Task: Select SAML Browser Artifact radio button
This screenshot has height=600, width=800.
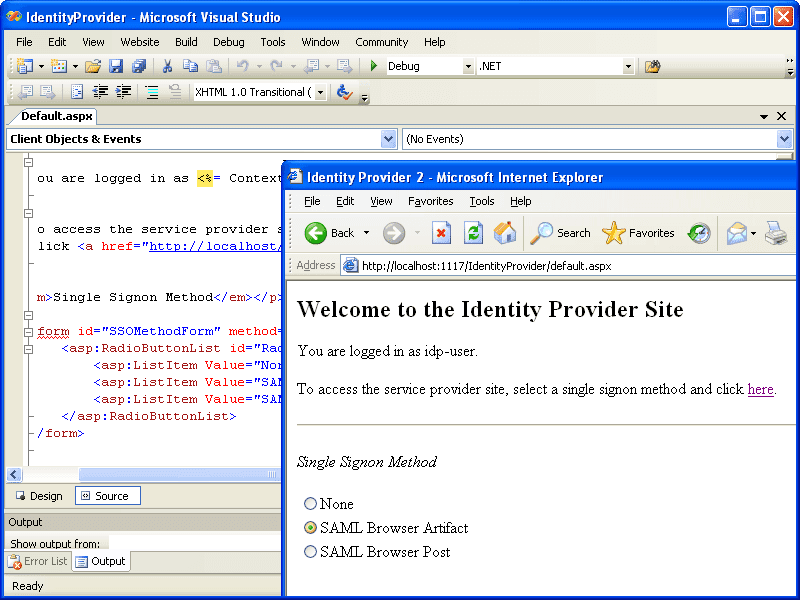Action: pyautogui.click(x=310, y=528)
